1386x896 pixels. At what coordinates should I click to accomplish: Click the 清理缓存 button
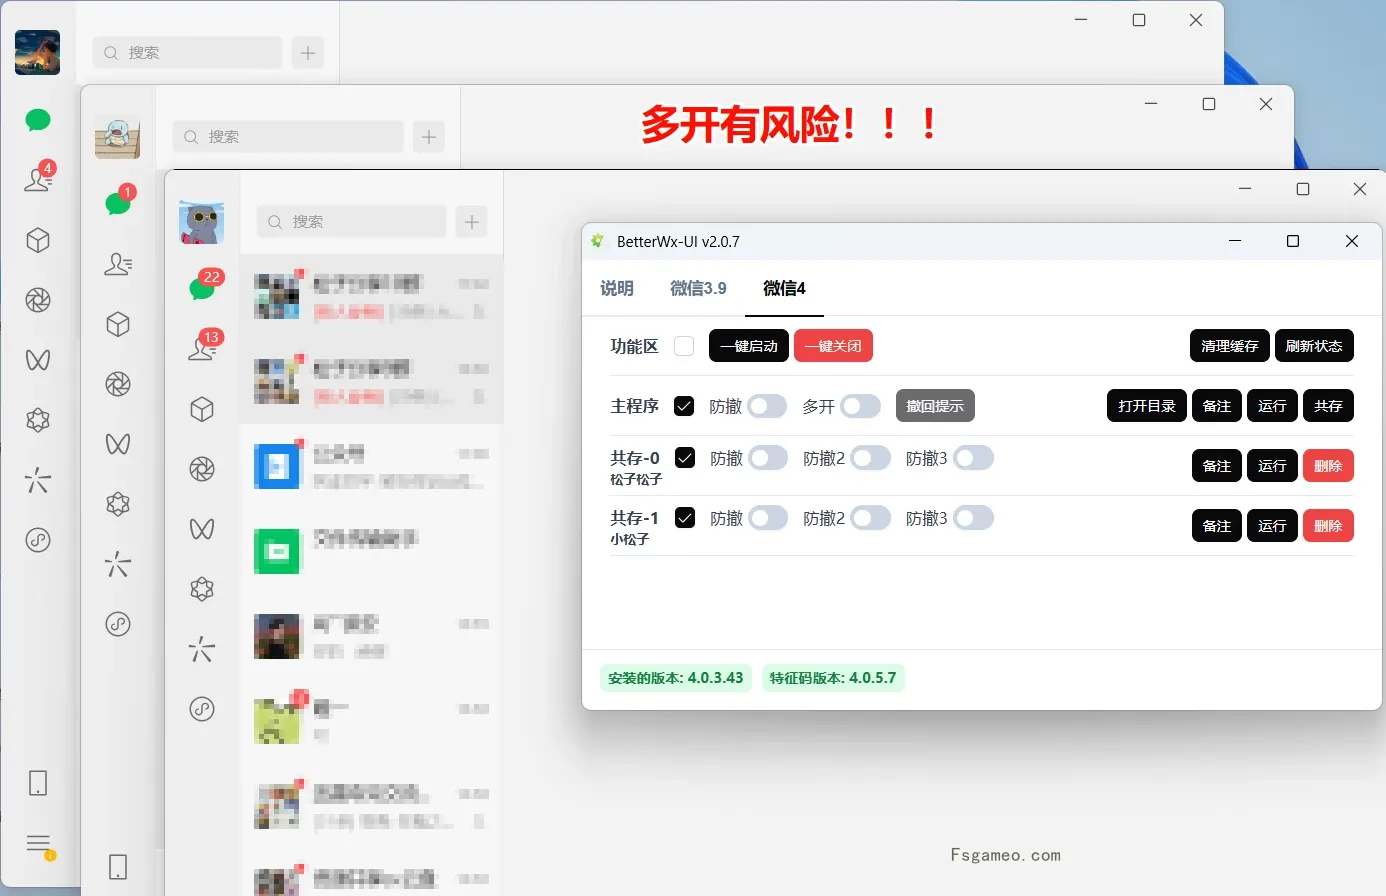(x=1230, y=346)
